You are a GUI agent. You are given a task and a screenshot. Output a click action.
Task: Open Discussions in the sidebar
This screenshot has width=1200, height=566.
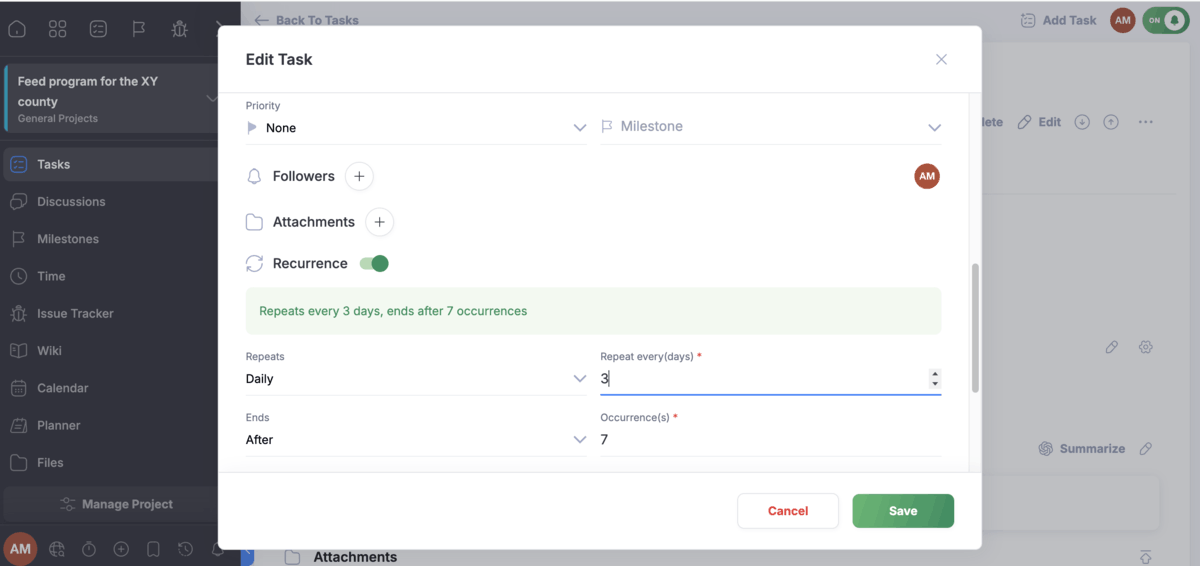110,201
